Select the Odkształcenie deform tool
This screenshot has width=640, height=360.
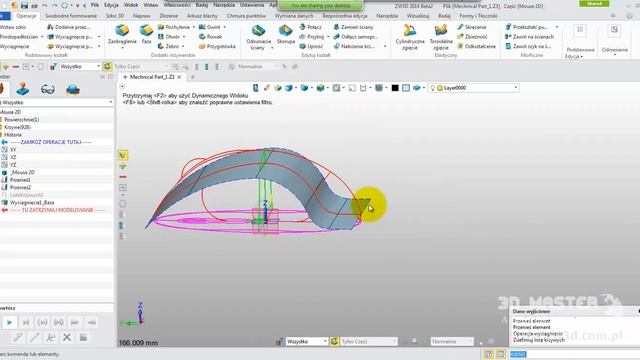(476, 47)
